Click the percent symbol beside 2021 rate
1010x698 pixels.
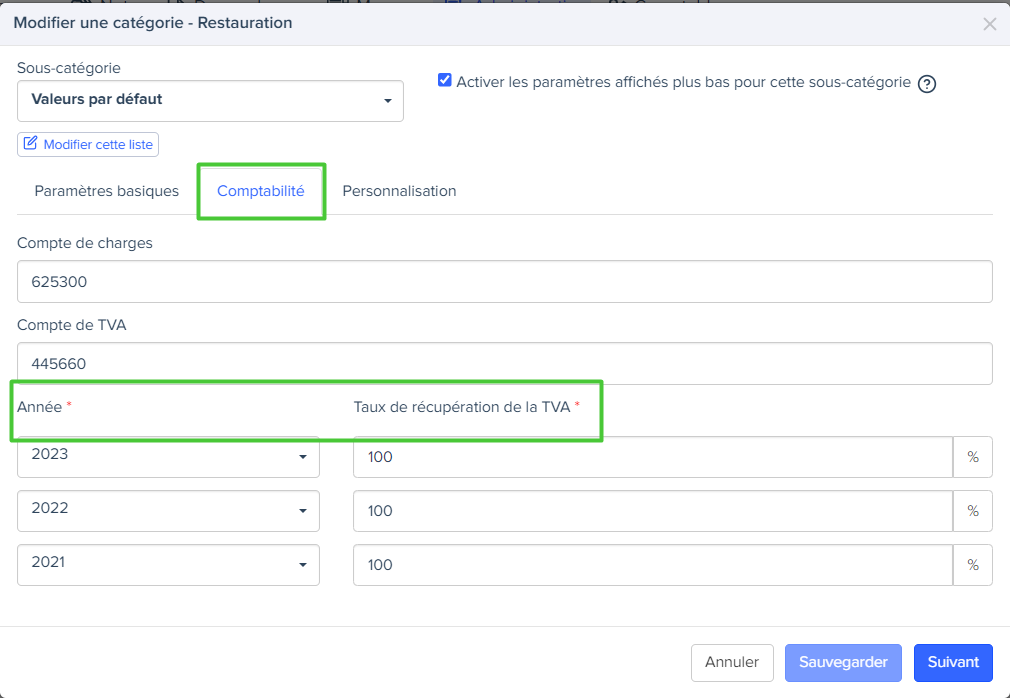click(972, 565)
